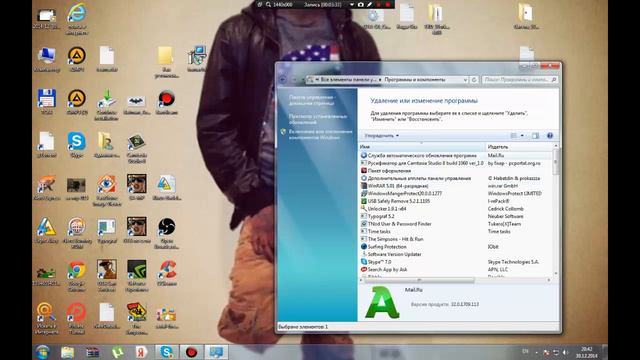Click inside the Programs search field
The width and height of the screenshot is (640, 360).
520,80
